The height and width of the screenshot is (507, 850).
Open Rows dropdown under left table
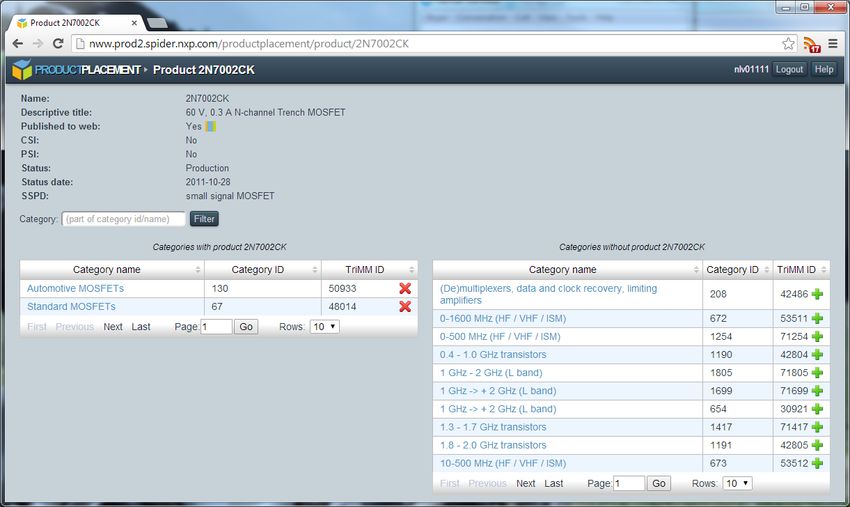[x=325, y=326]
